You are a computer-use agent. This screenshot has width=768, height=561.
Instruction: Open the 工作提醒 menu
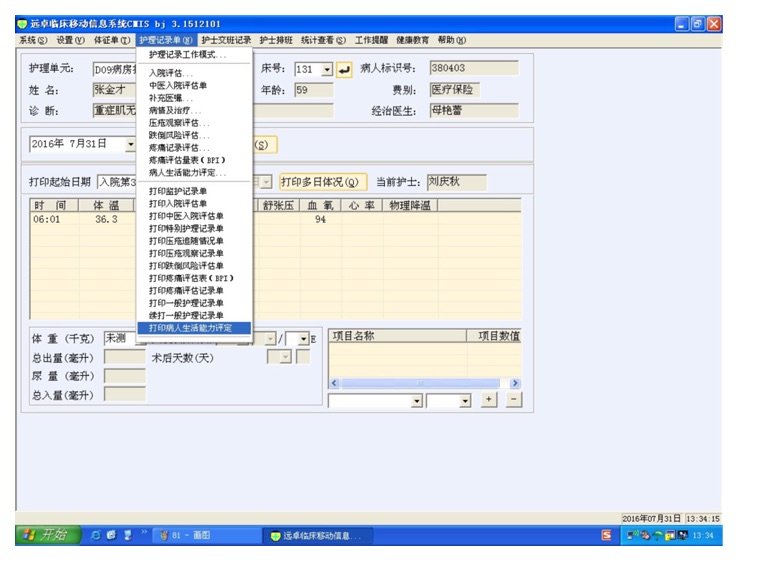[x=371, y=40]
